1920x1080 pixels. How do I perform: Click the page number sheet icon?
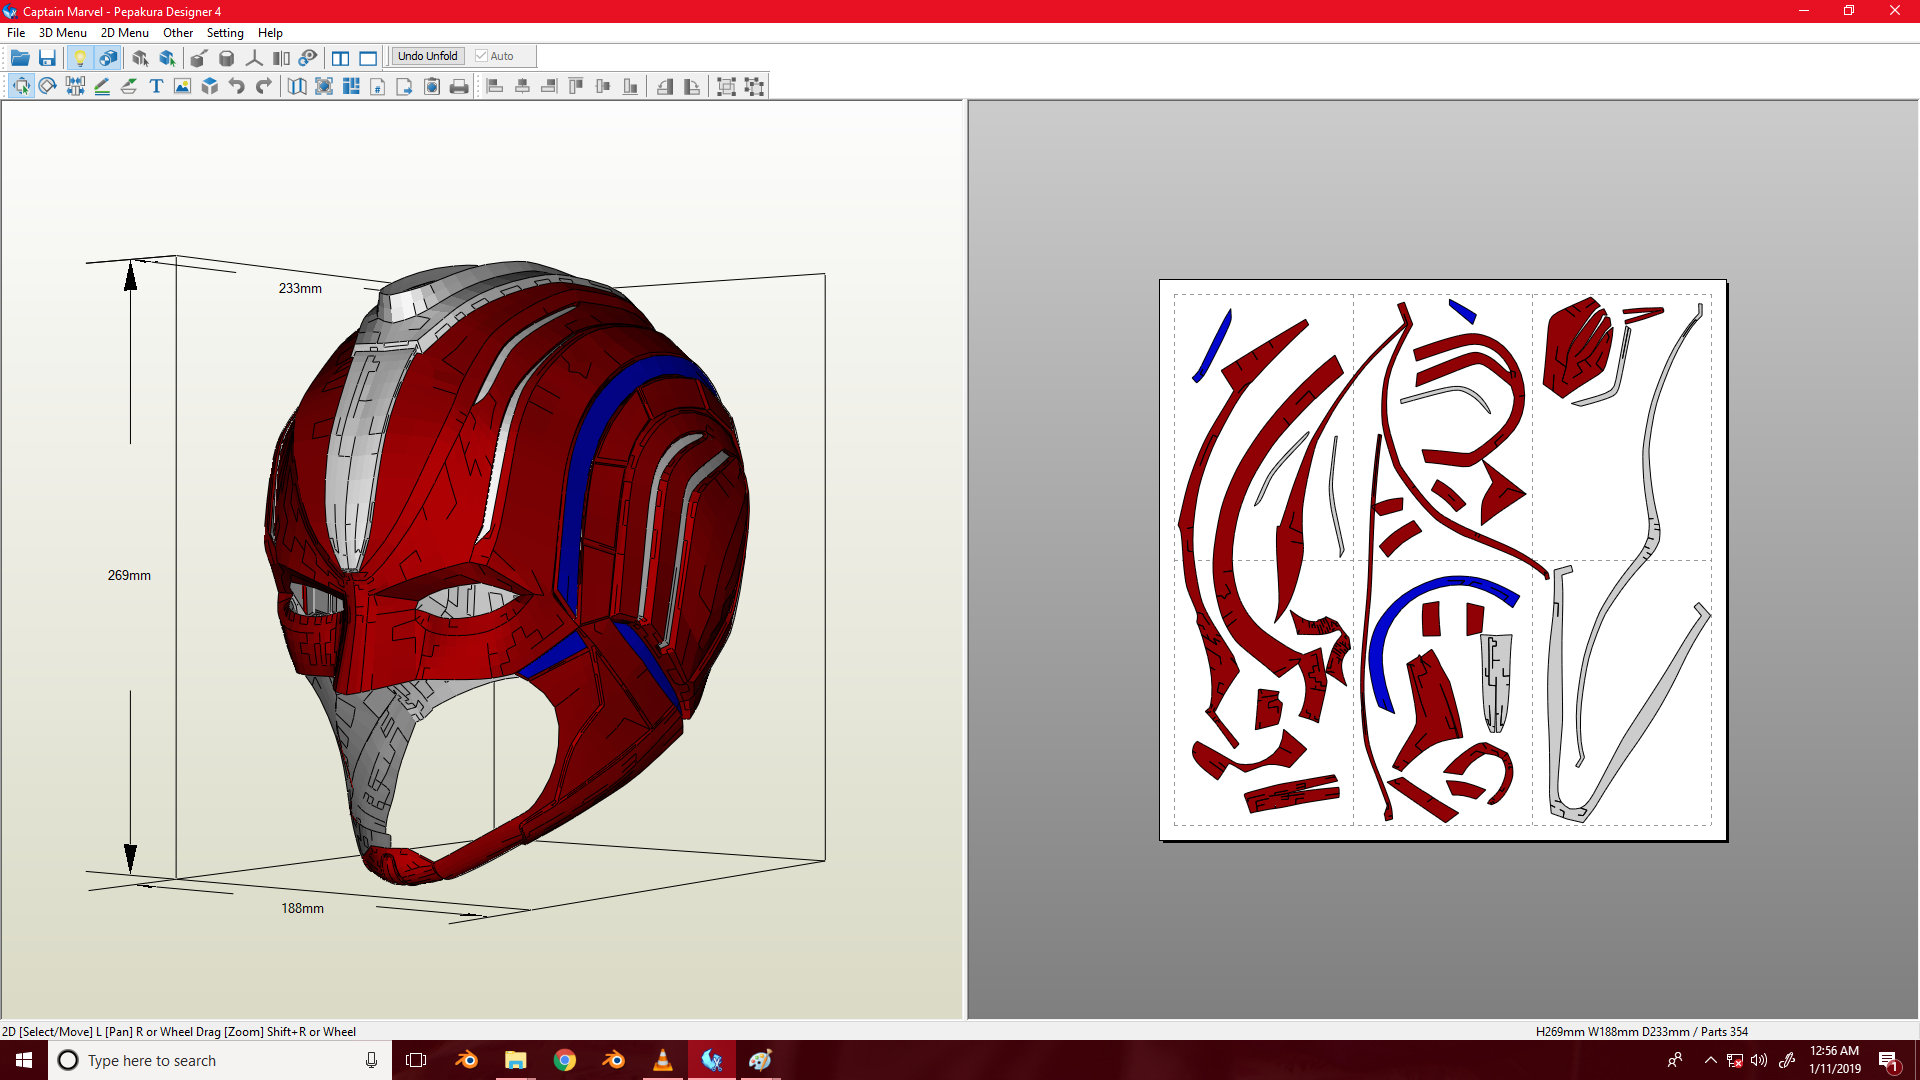pos(378,86)
